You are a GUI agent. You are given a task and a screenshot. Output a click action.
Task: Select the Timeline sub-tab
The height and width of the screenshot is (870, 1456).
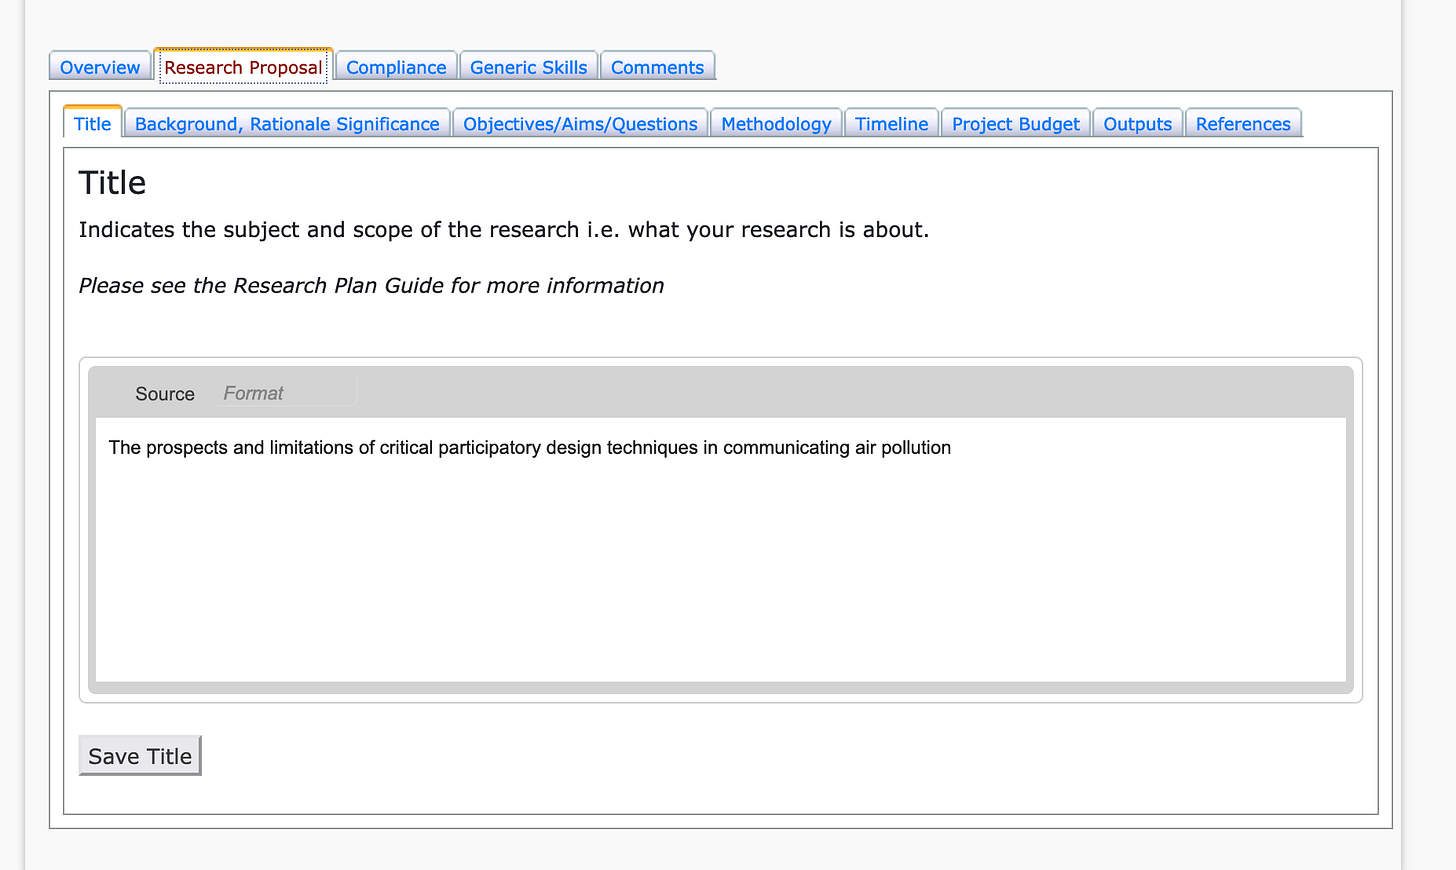click(x=891, y=123)
